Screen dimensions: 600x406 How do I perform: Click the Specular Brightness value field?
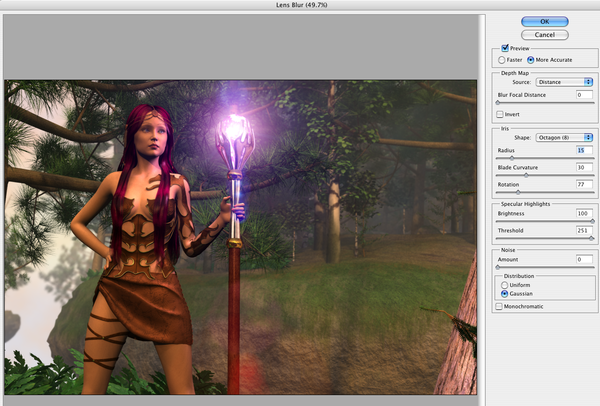click(584, 213)
